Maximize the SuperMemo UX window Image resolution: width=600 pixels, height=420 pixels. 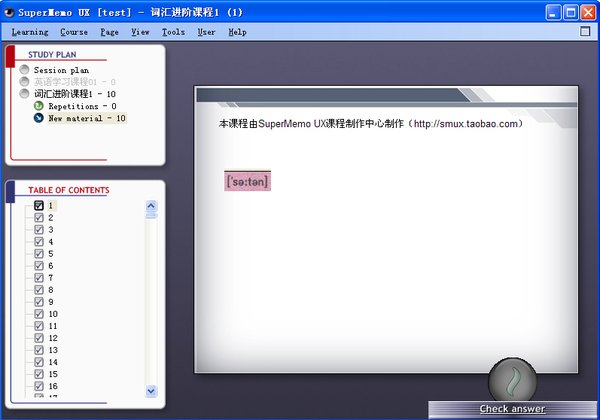click(571, 13)
